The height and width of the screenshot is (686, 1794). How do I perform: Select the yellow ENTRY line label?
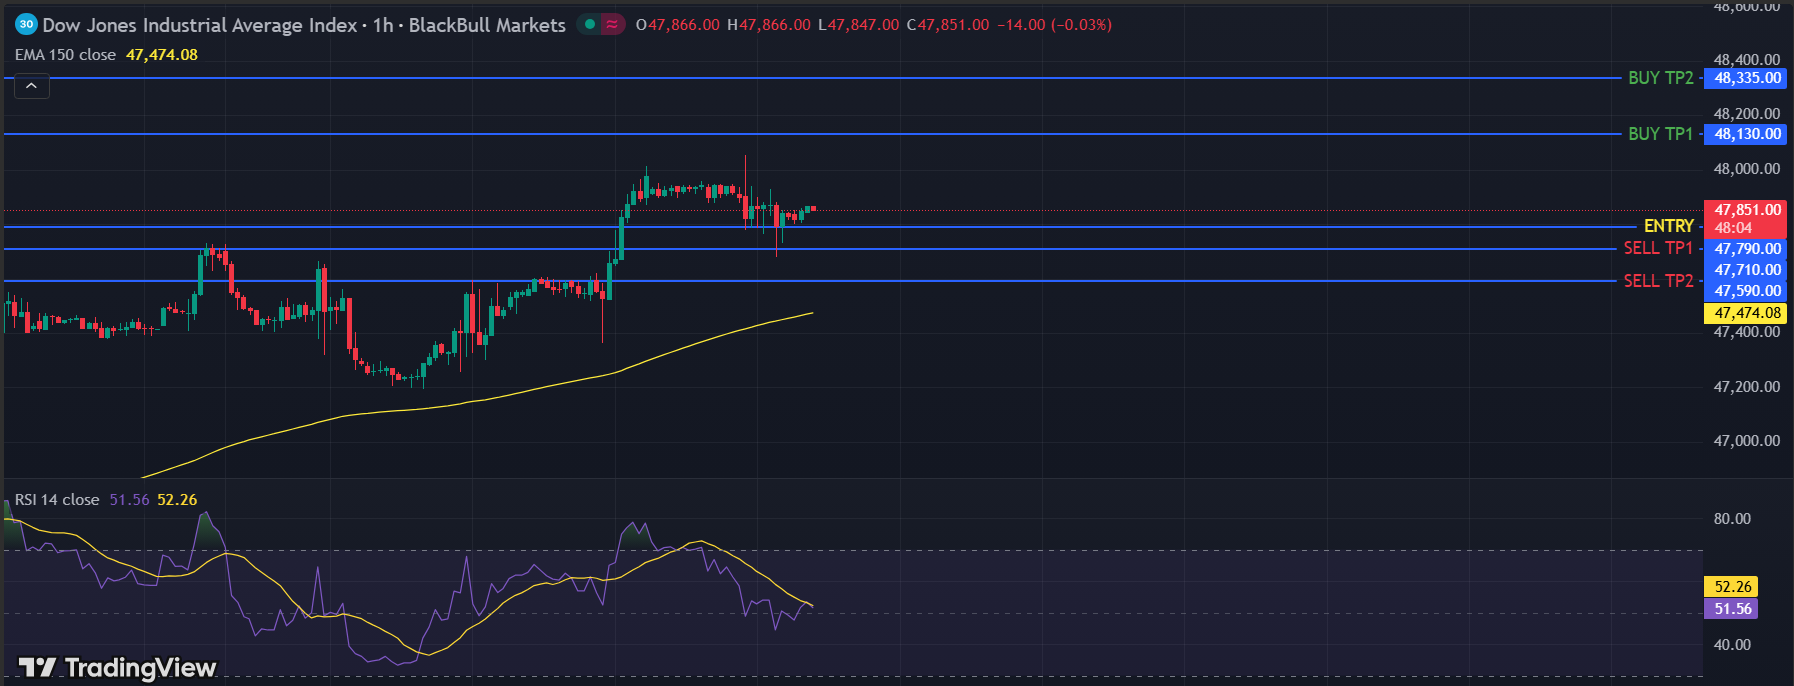1668,226
